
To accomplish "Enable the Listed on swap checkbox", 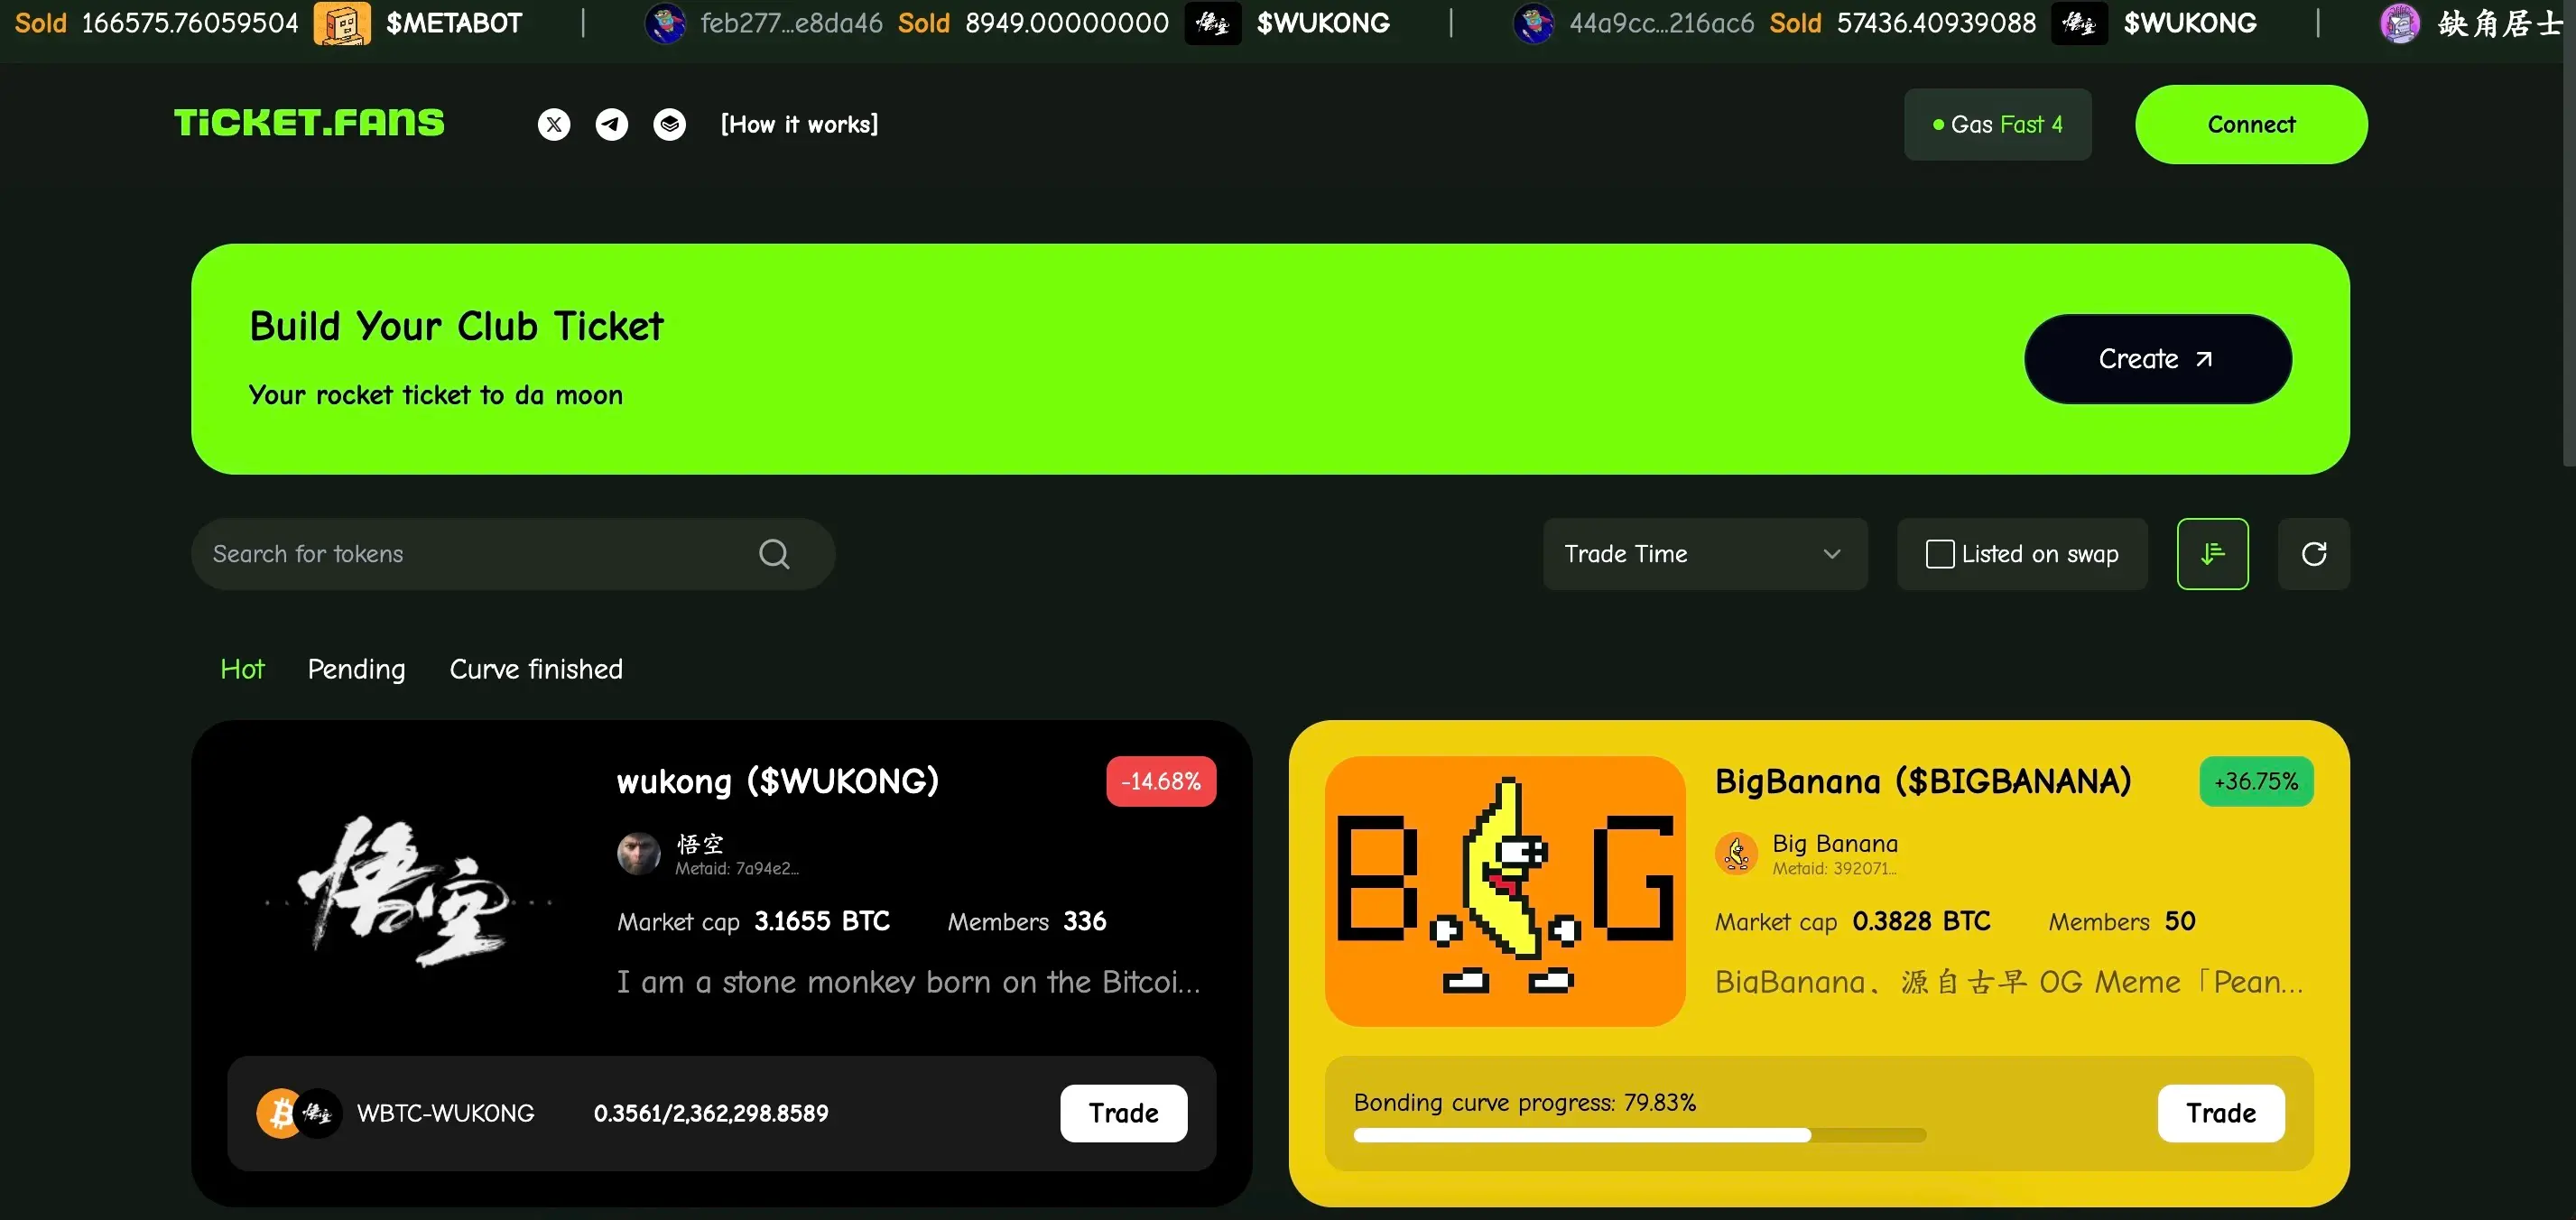I will coord(1941,553).
